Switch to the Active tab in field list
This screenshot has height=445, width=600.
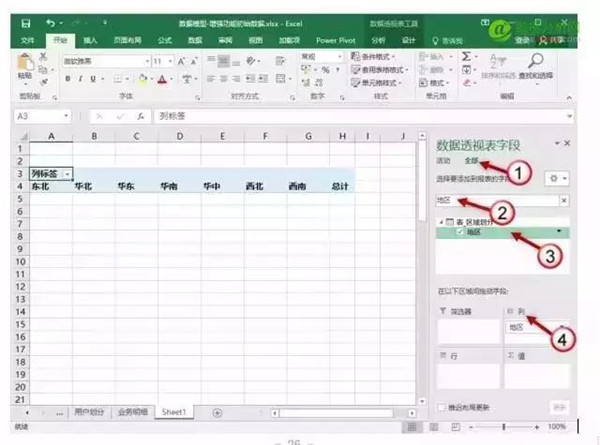pos(443,161)
